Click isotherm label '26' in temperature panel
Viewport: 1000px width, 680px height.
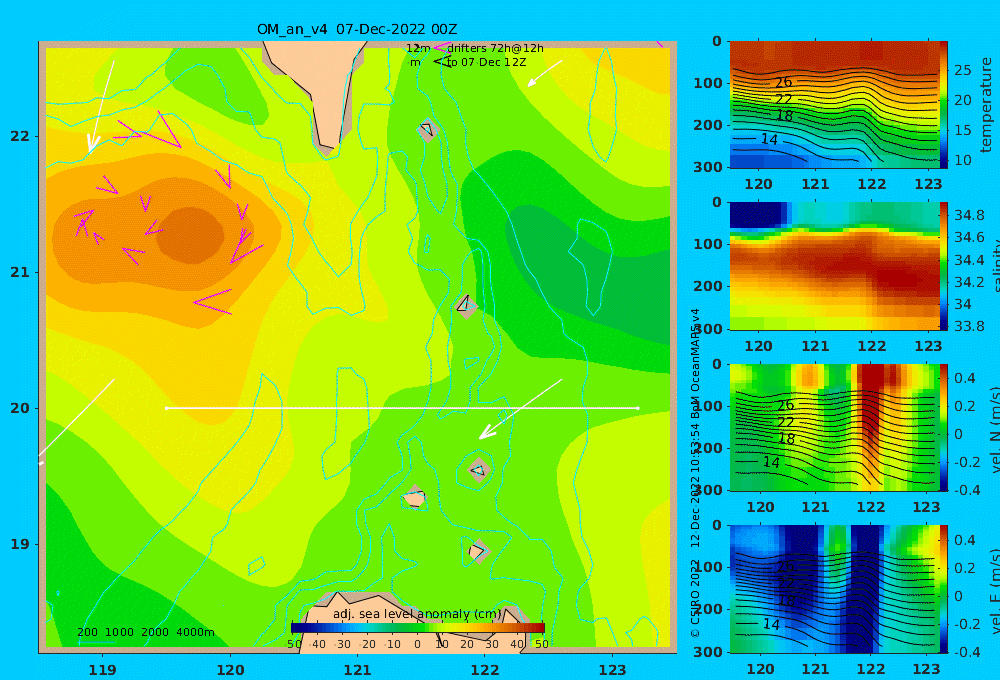784,82
